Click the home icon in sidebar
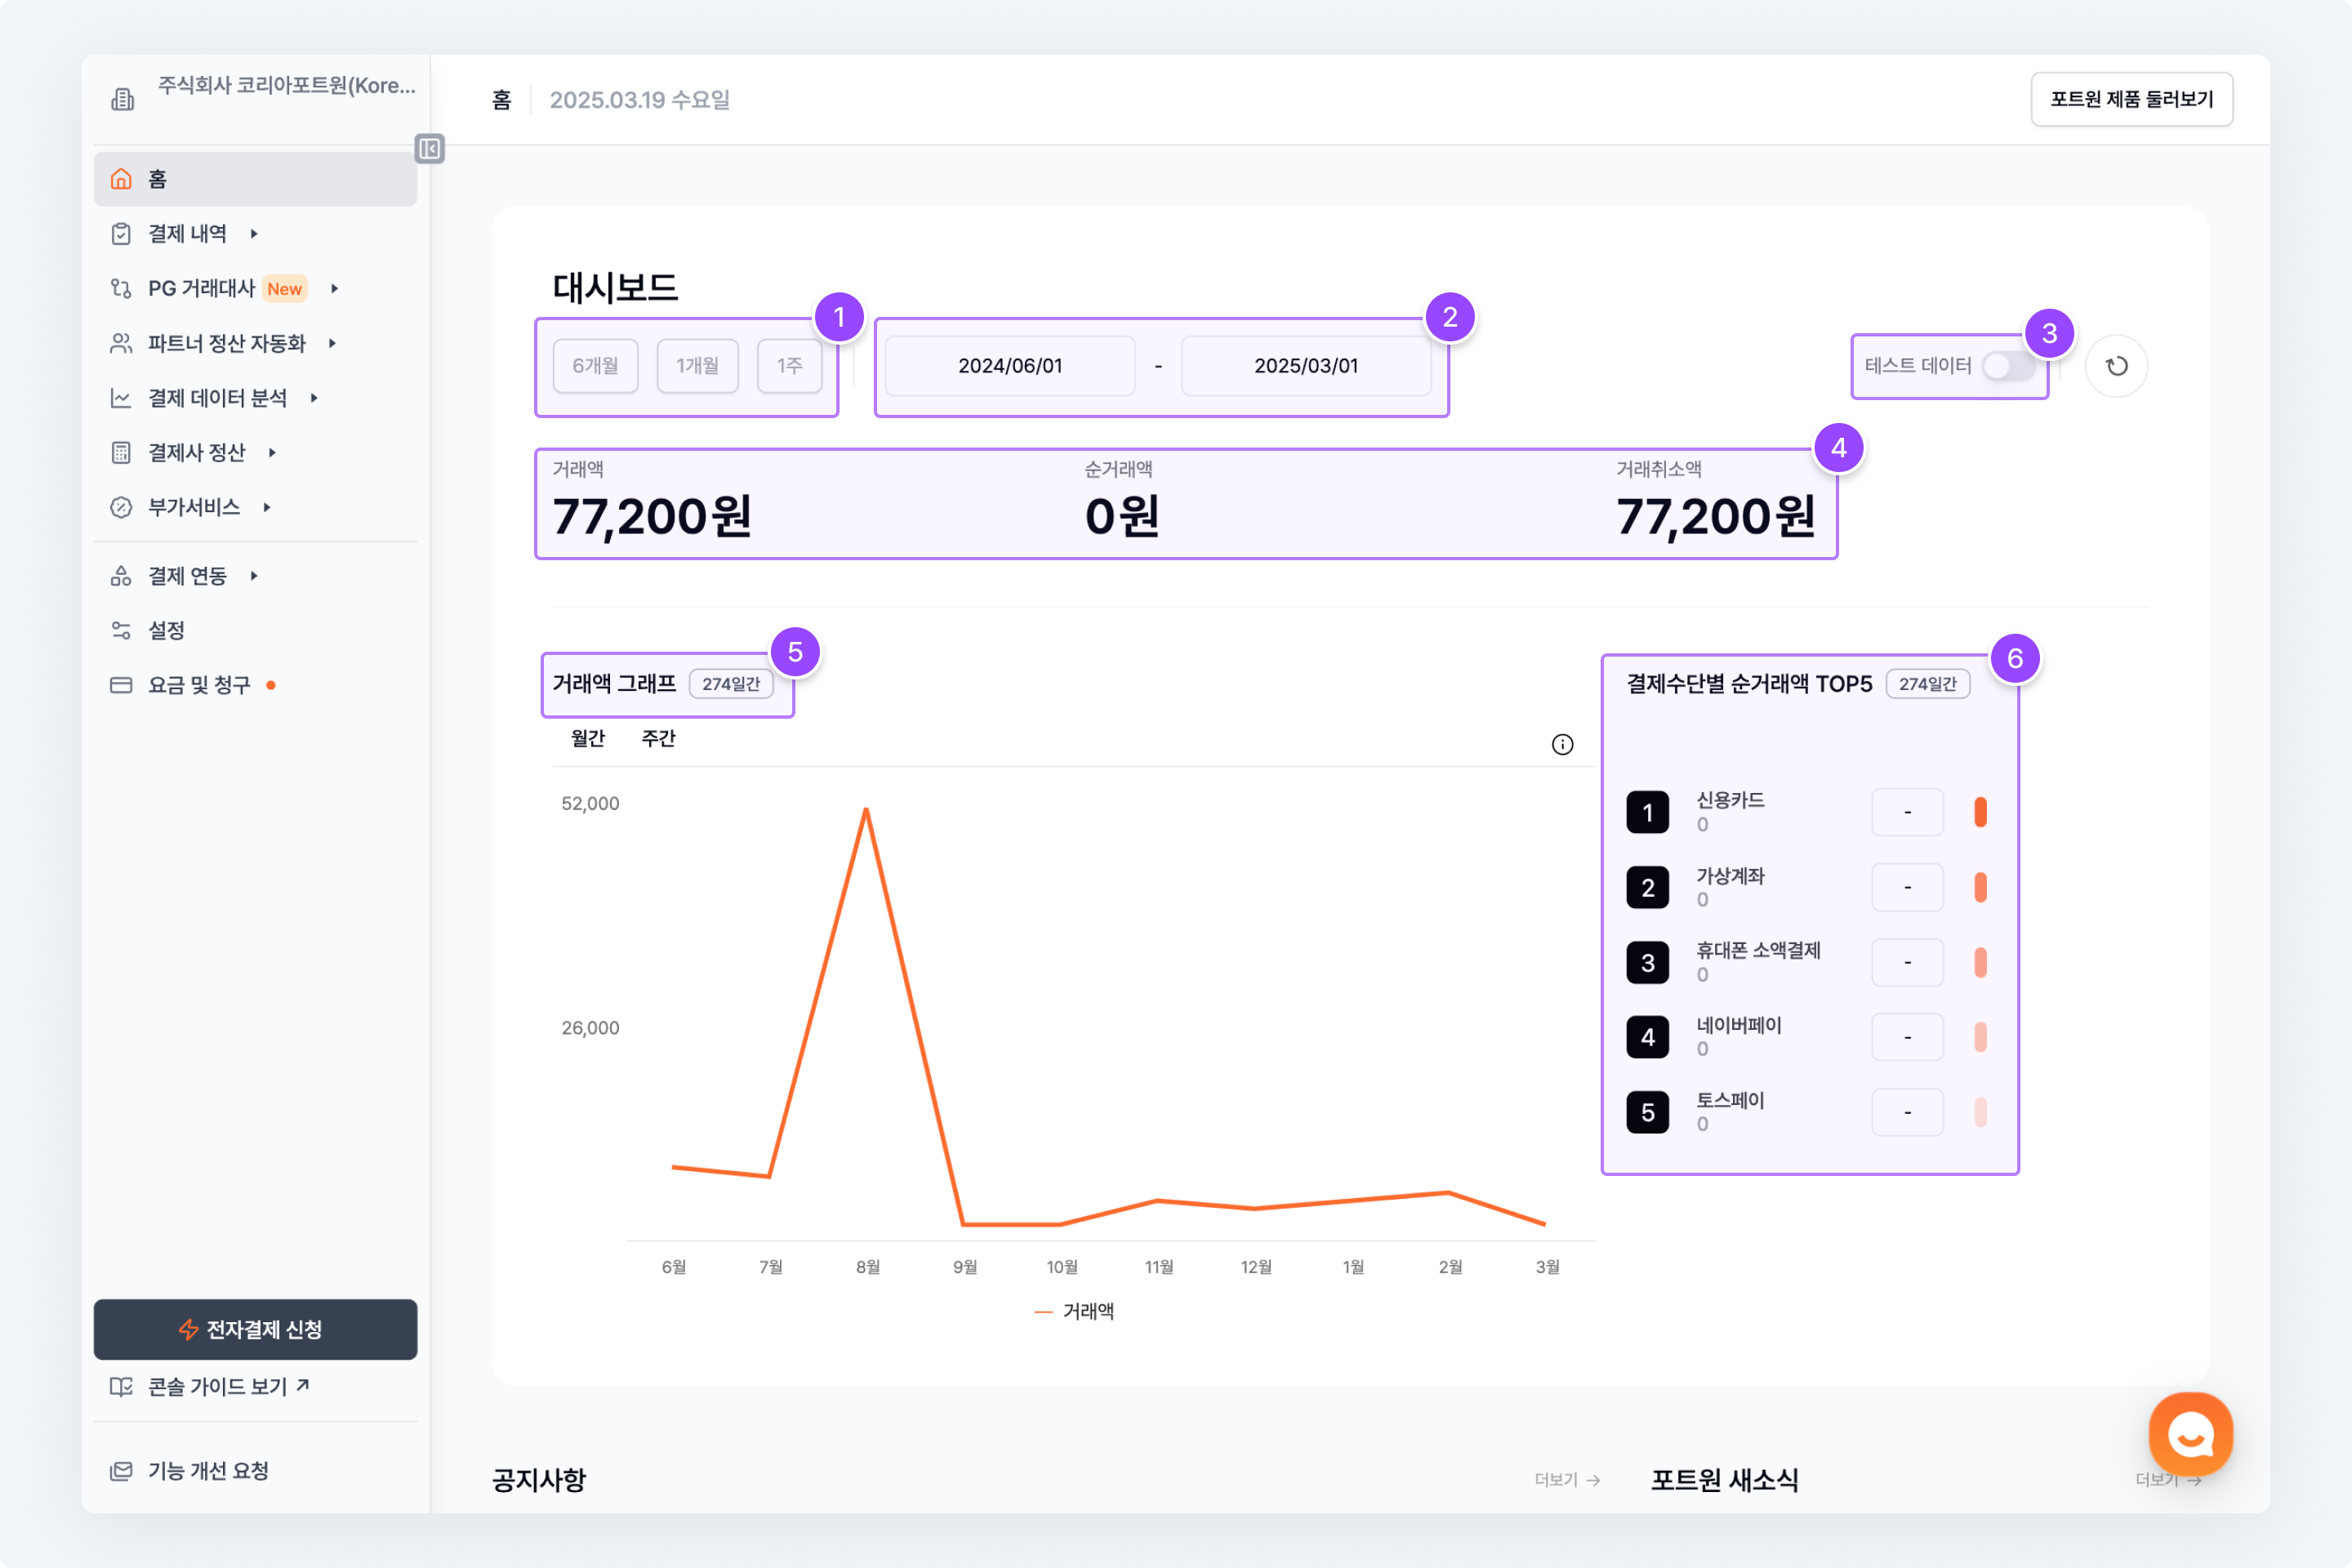The width and height of the screenshot is (2352, 1568). [121, 179]
